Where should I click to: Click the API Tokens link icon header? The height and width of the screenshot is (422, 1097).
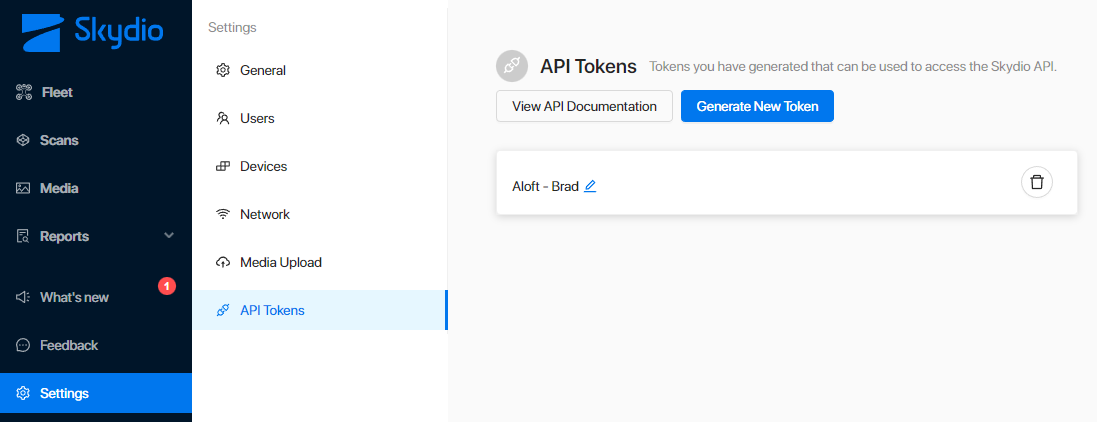click(x=512, y=66)
